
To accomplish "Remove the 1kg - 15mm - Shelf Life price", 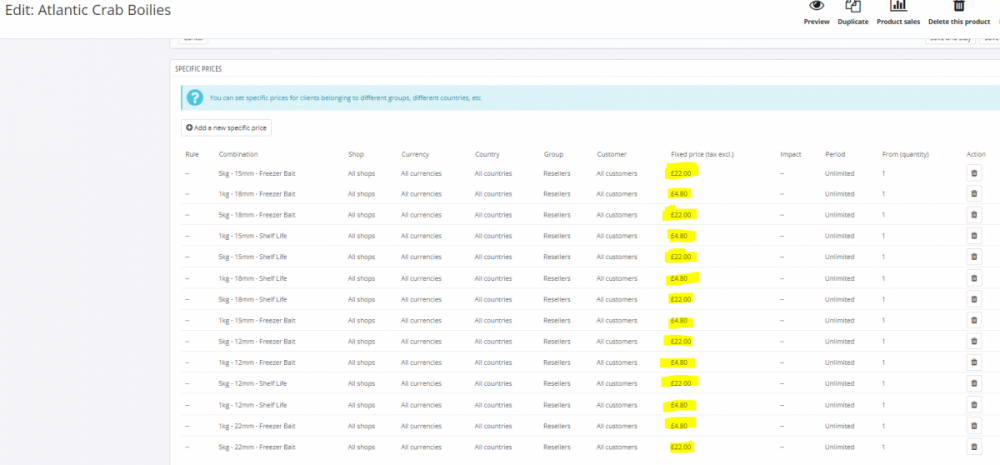I will tap(974, 236).
